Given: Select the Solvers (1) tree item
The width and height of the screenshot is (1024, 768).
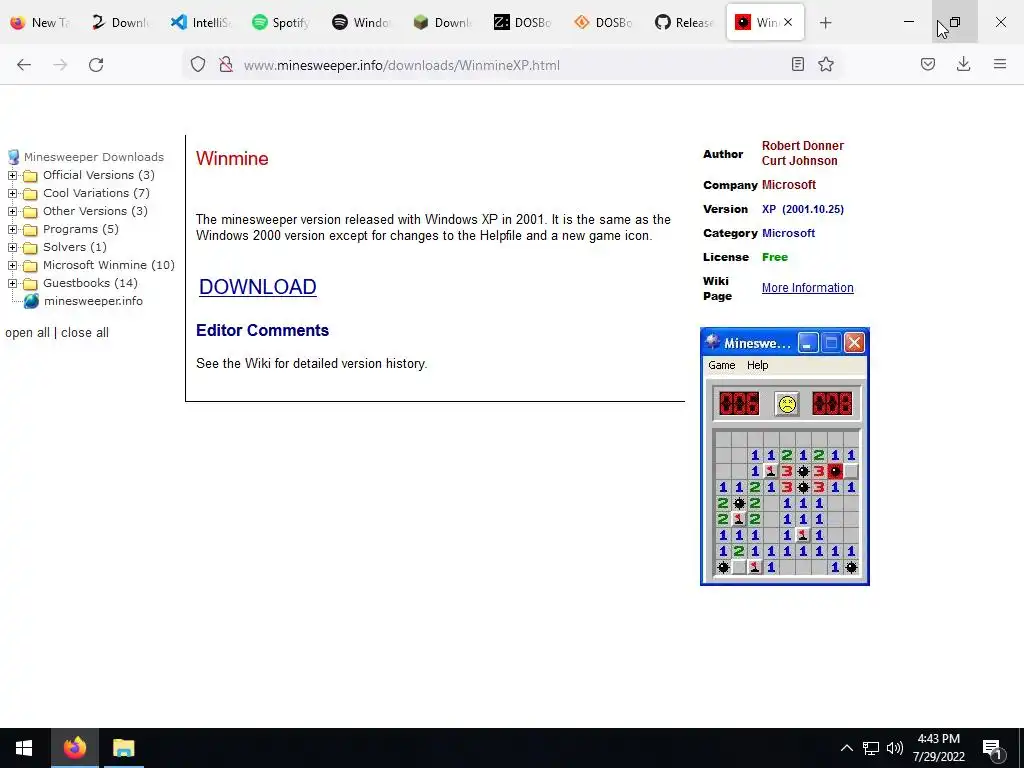Looking at the screenshot, I should pos(75,247).
